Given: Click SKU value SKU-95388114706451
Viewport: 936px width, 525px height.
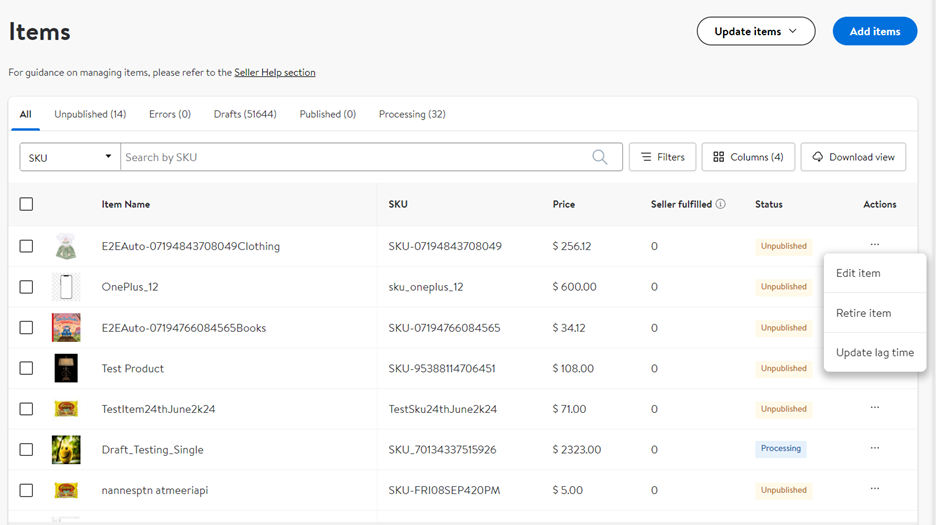Looking at the screenshot, I should click(442, 369).
